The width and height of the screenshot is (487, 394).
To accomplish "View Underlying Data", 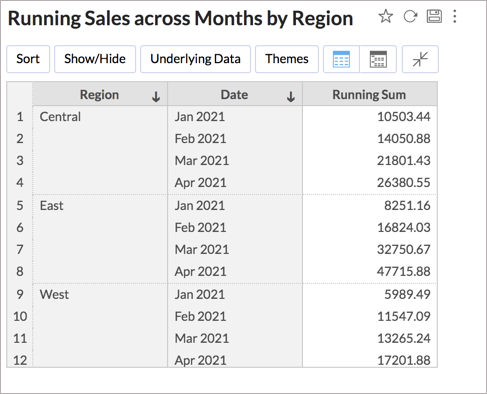I will coord(195,59).
